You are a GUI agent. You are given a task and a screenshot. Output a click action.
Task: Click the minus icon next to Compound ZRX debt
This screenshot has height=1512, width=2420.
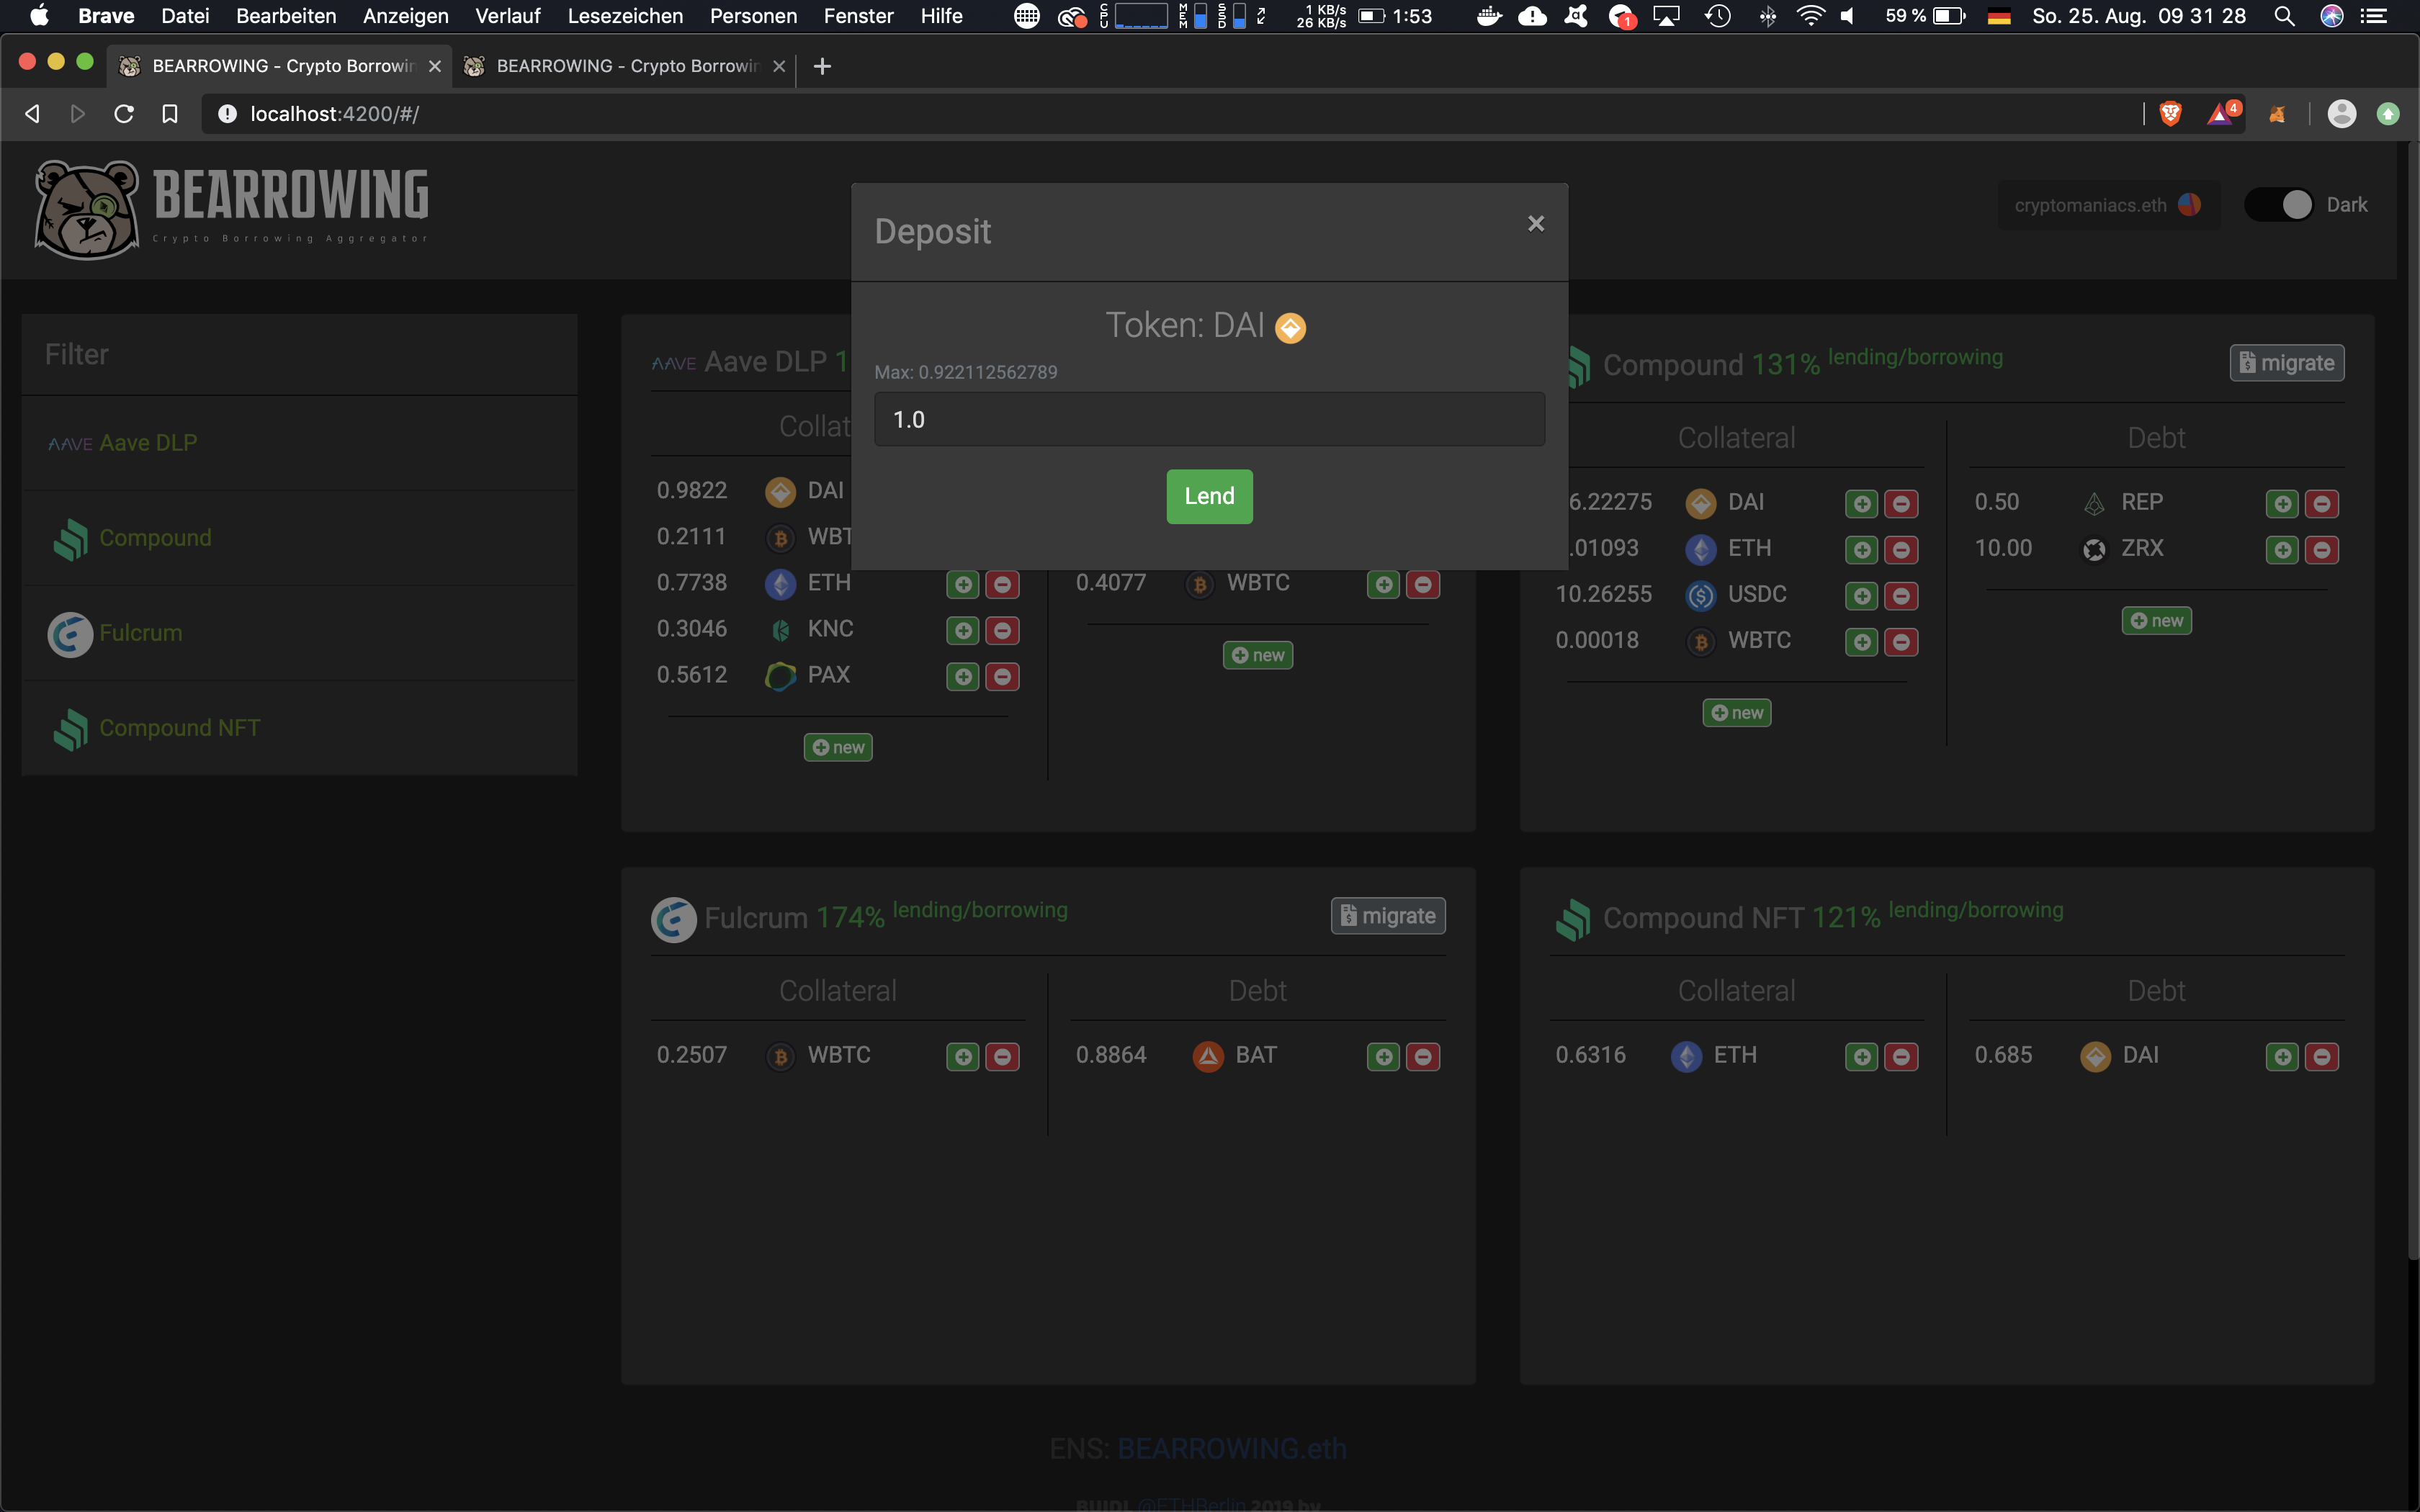2322,549
